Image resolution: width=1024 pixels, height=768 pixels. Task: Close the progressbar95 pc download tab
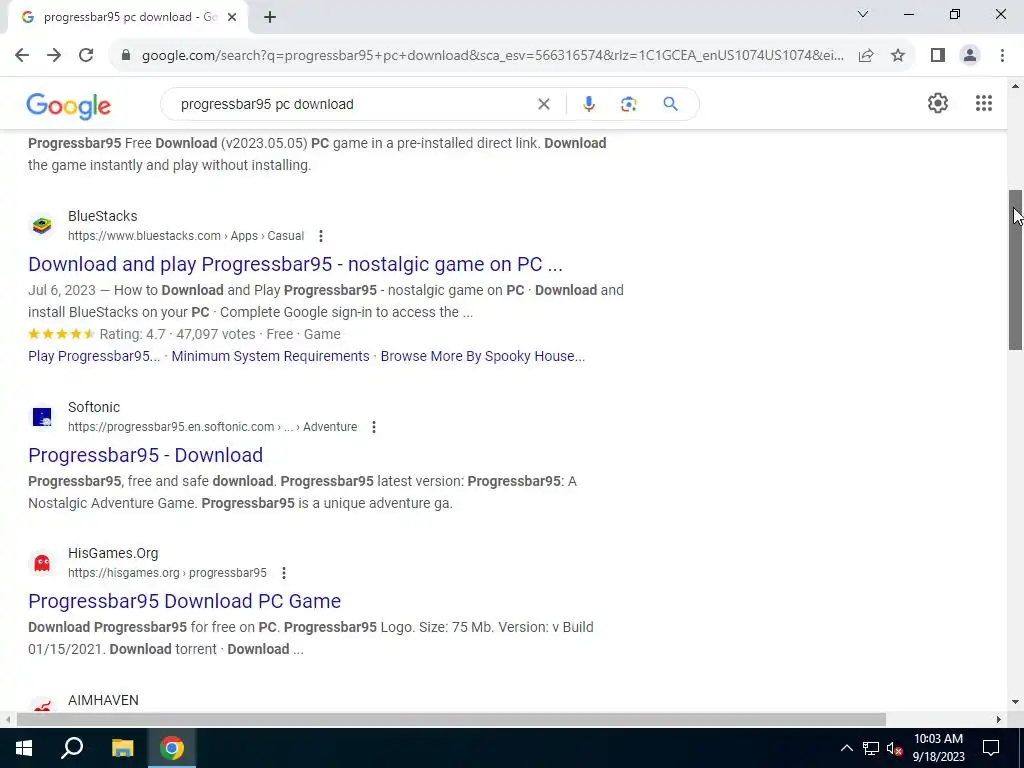(x=232, y=17)
